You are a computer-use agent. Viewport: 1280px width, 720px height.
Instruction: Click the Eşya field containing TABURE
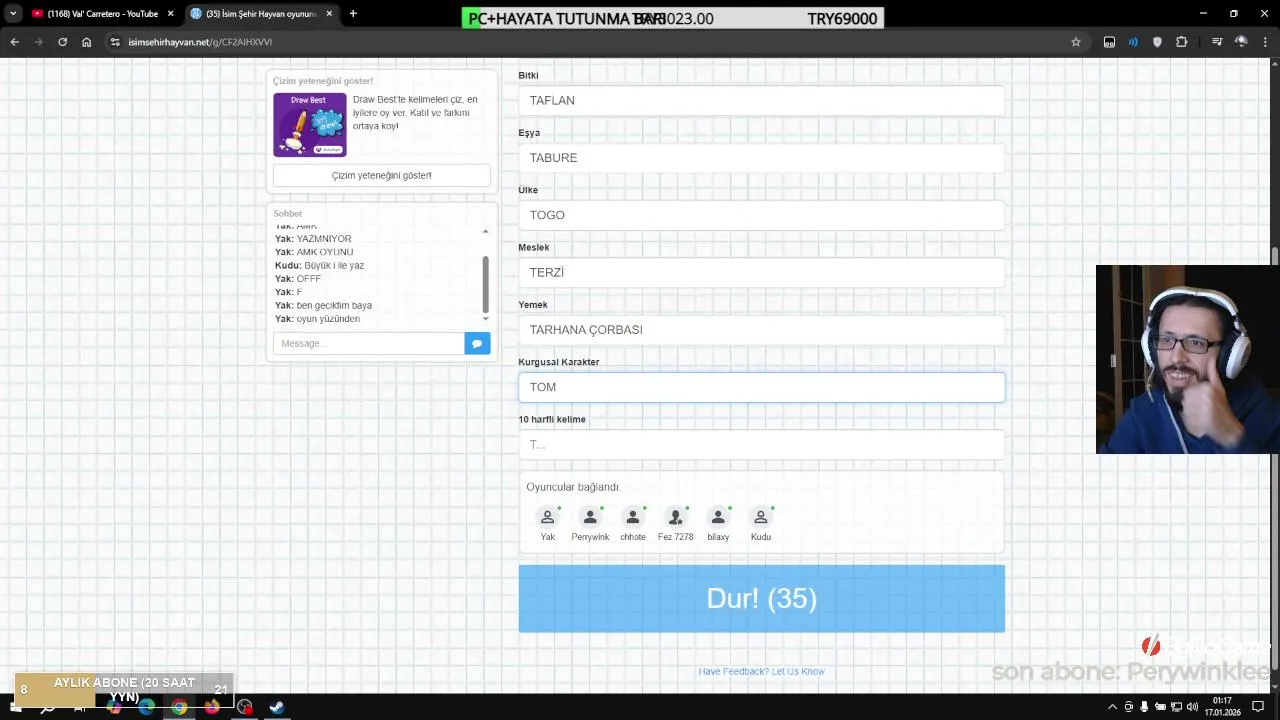tap(761, 158)
